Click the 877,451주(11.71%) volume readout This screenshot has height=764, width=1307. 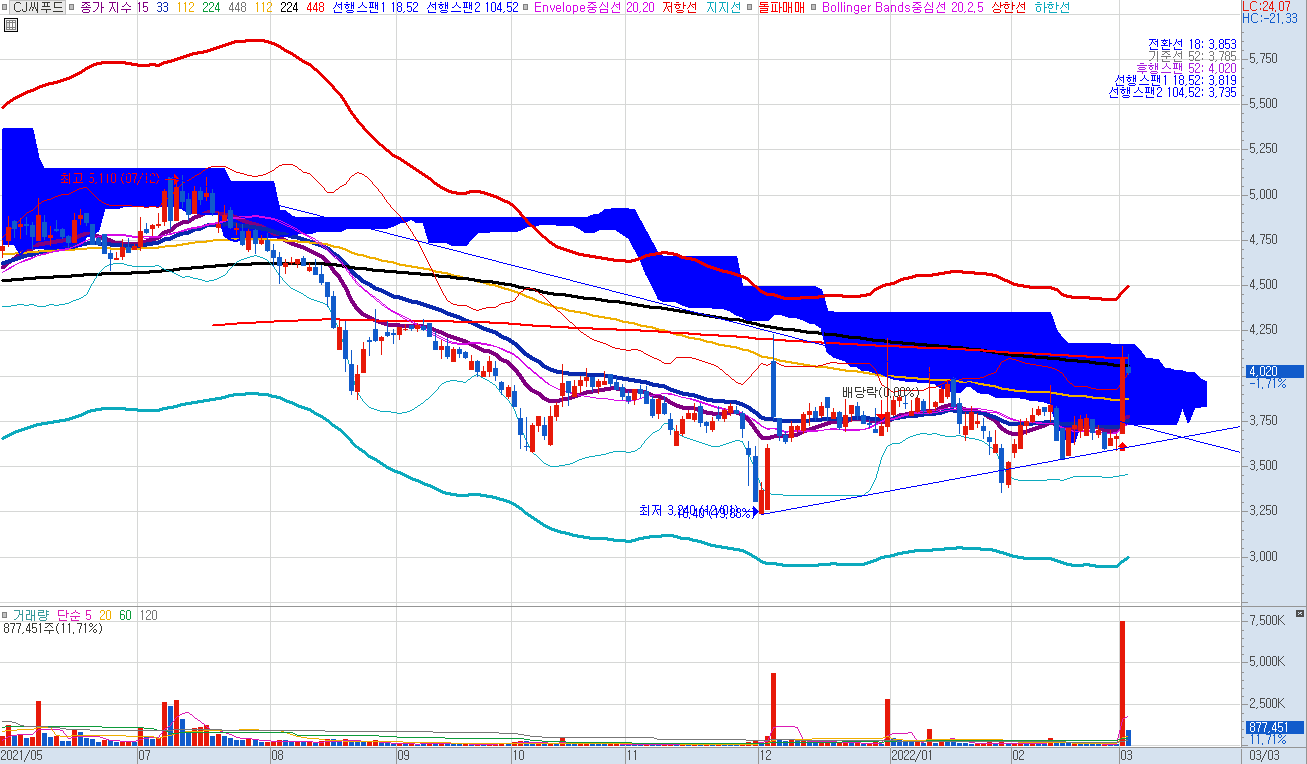[x=52, y=629]
